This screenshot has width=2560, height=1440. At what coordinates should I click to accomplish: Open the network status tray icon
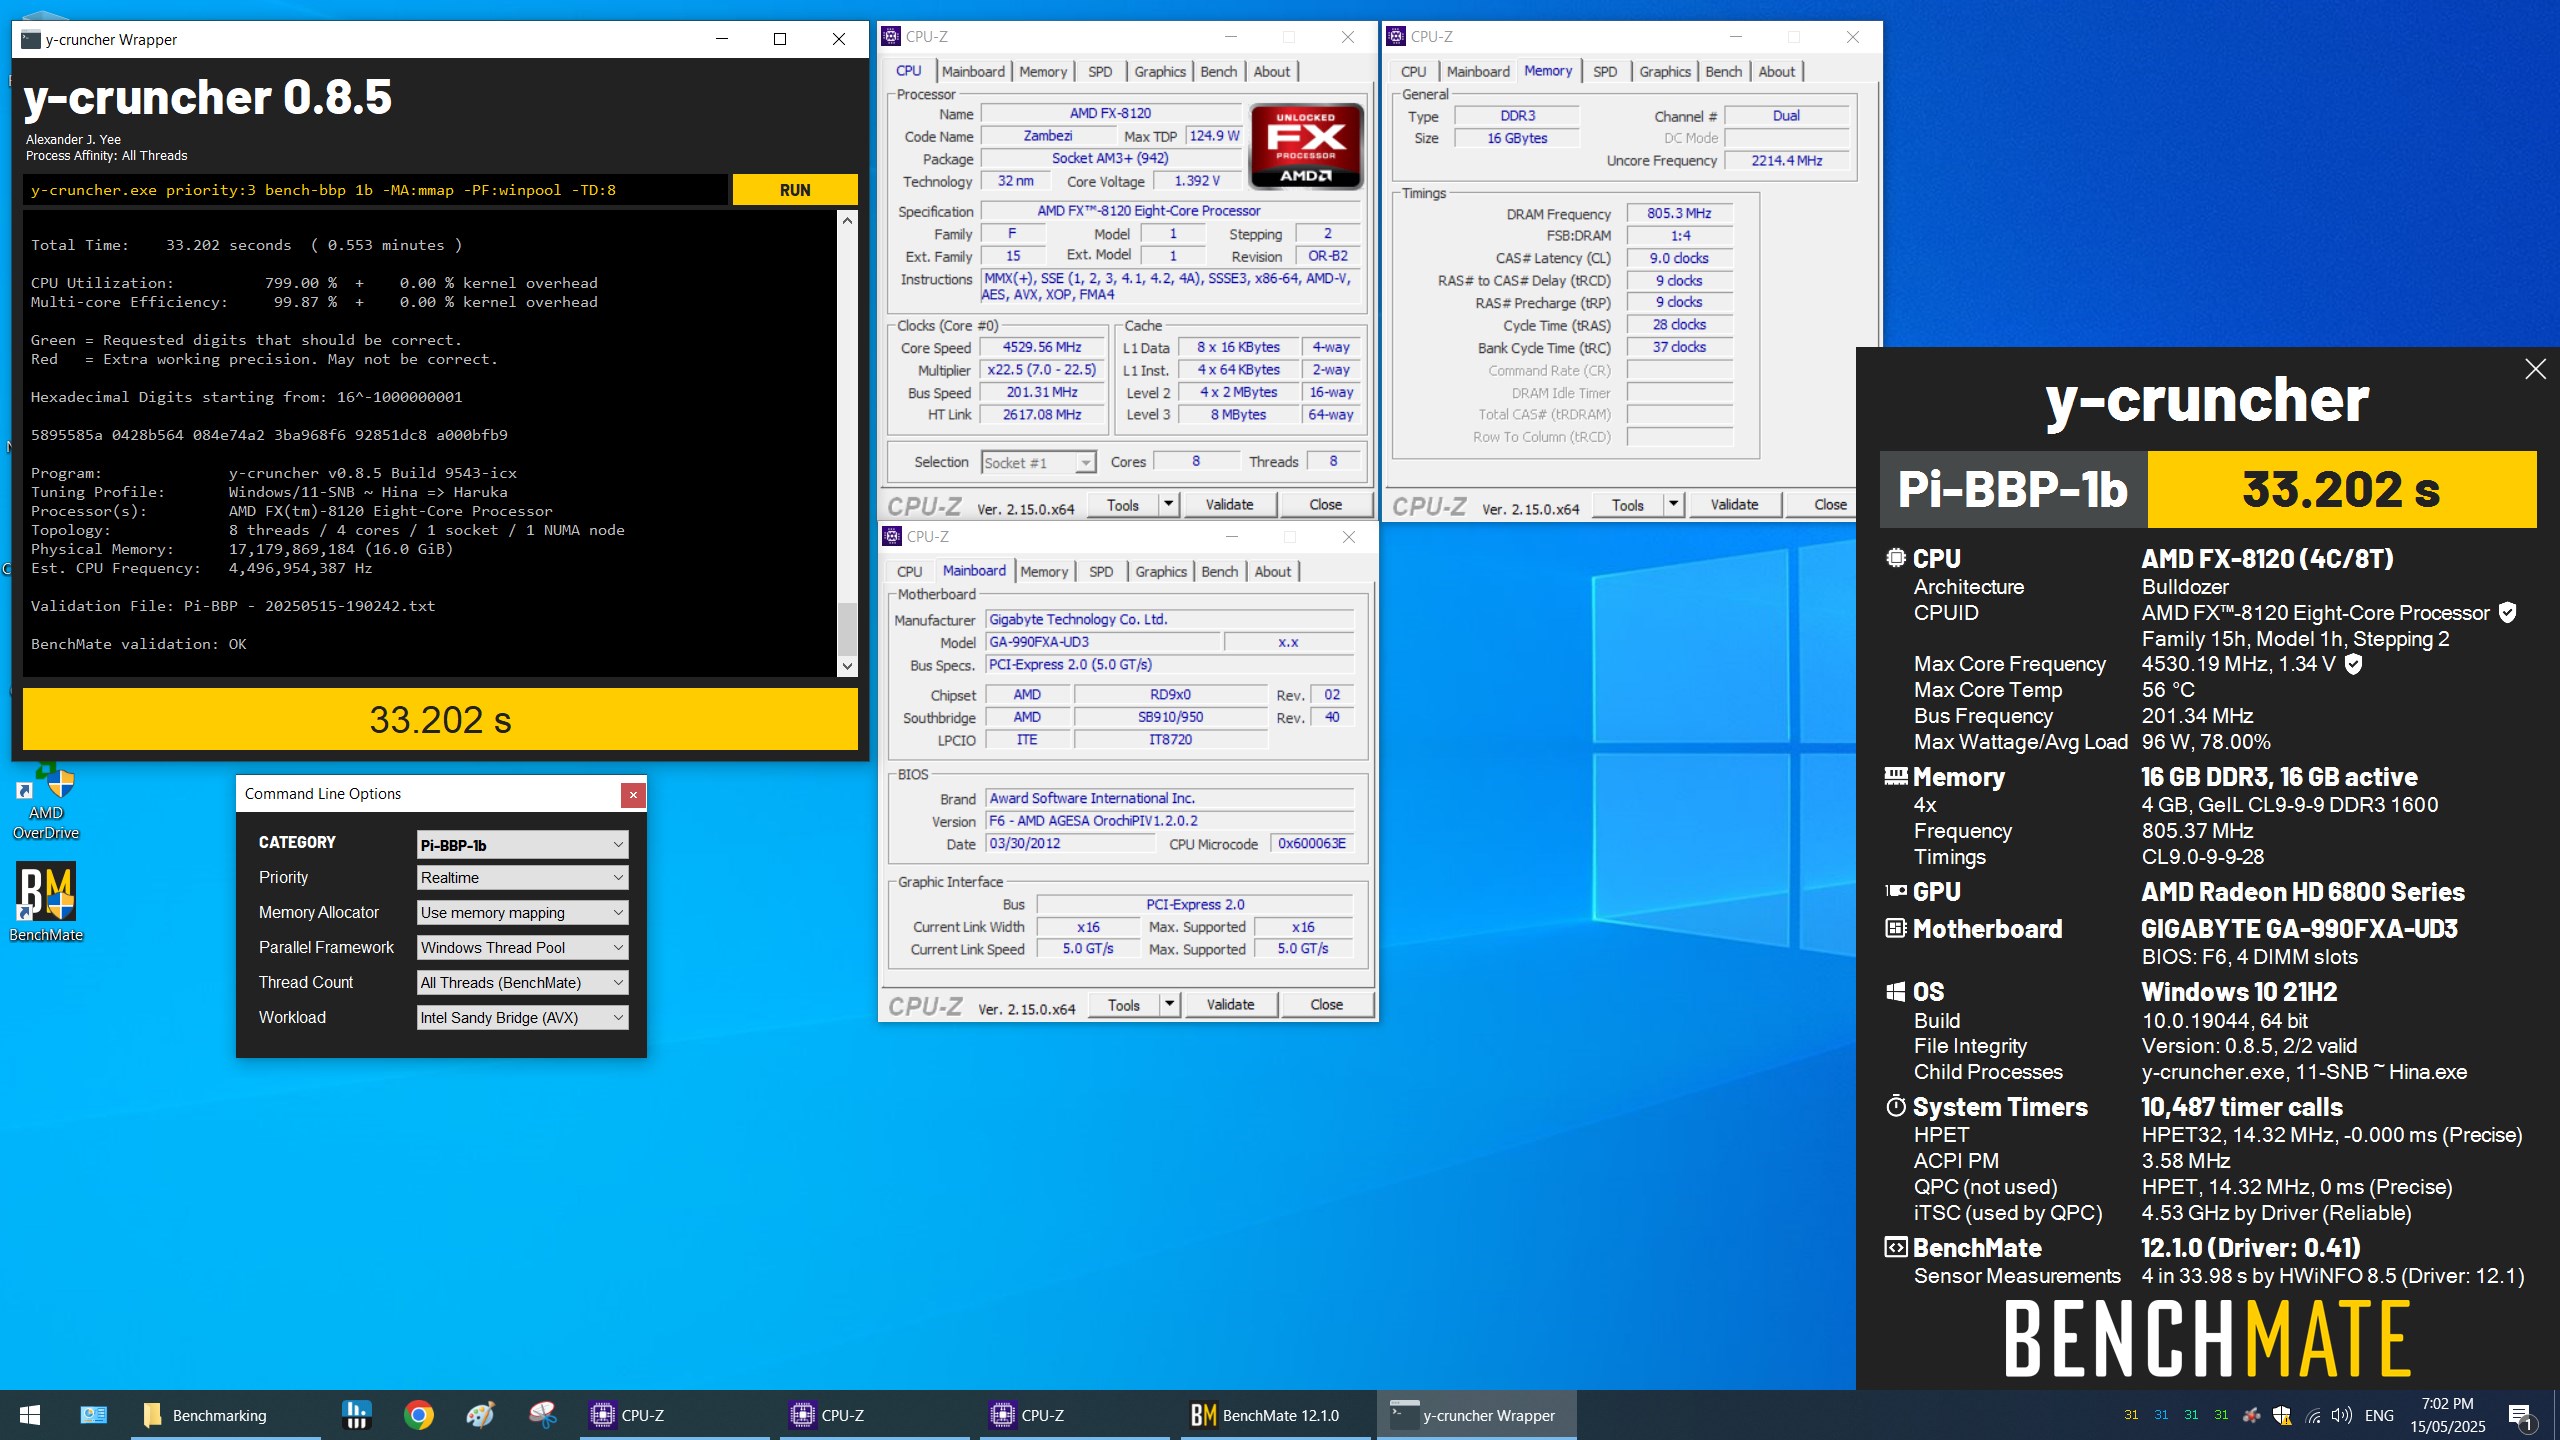[2312, 1415]
